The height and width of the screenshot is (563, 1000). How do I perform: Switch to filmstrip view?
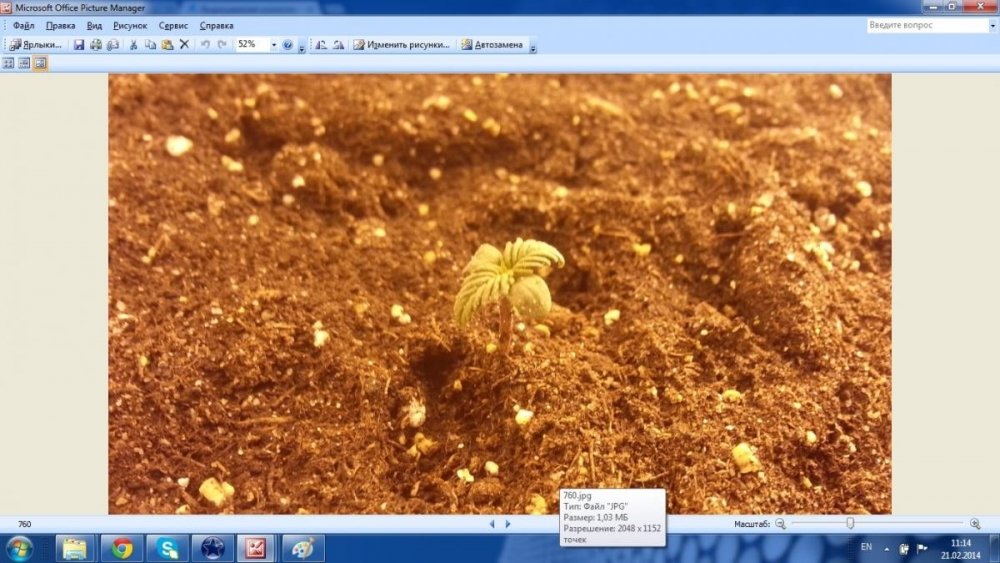click(x=24, y=63)
